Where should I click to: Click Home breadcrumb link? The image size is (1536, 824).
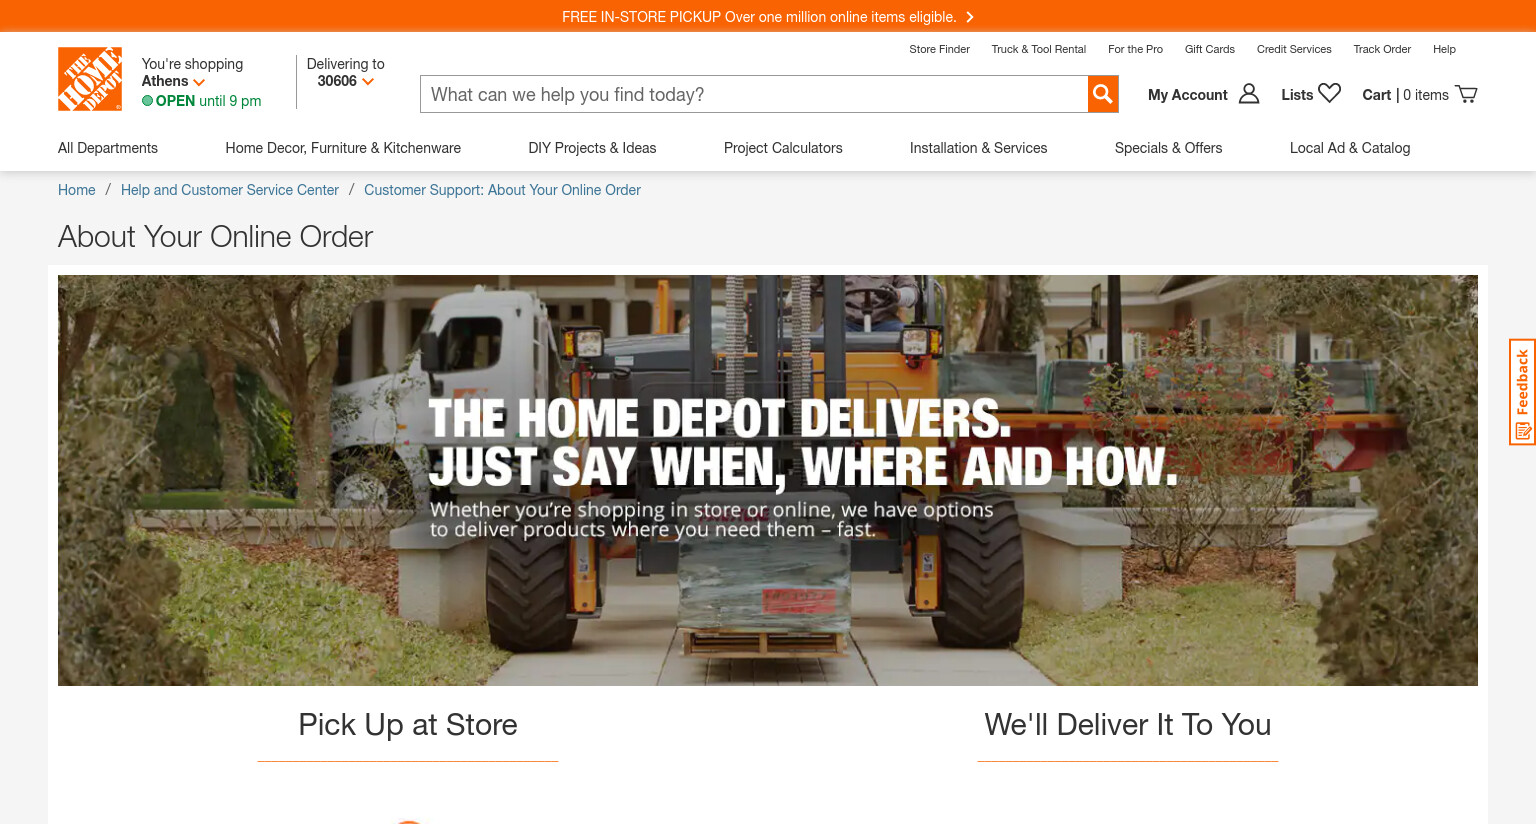[x=77, y=190]
